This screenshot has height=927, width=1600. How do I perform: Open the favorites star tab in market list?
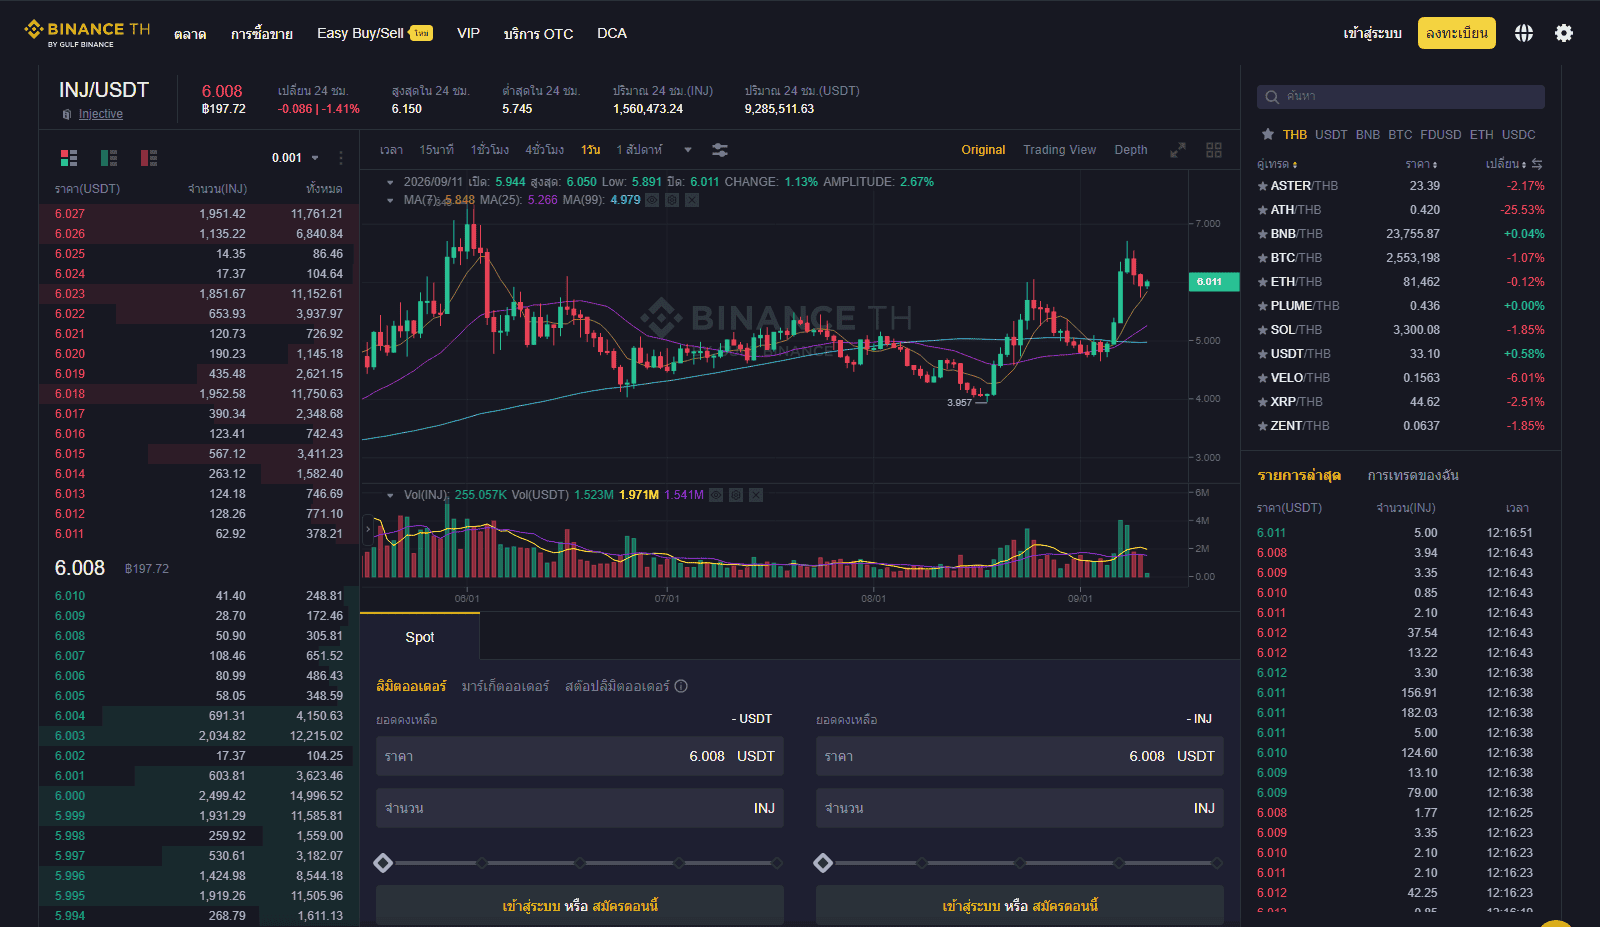[1268, 134]
